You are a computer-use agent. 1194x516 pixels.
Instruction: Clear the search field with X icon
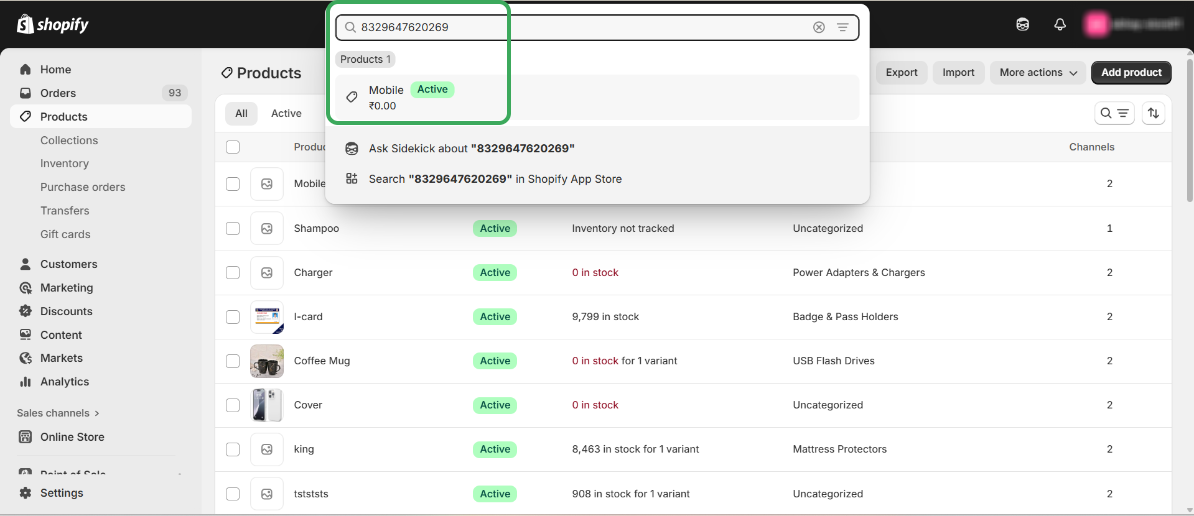[819, 27]
